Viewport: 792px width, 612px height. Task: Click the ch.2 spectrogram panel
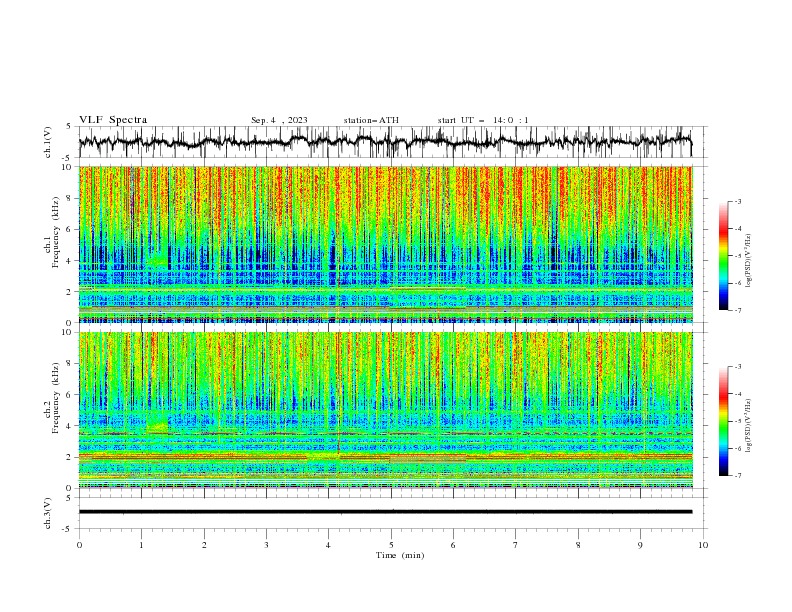[x=386, y=410]
